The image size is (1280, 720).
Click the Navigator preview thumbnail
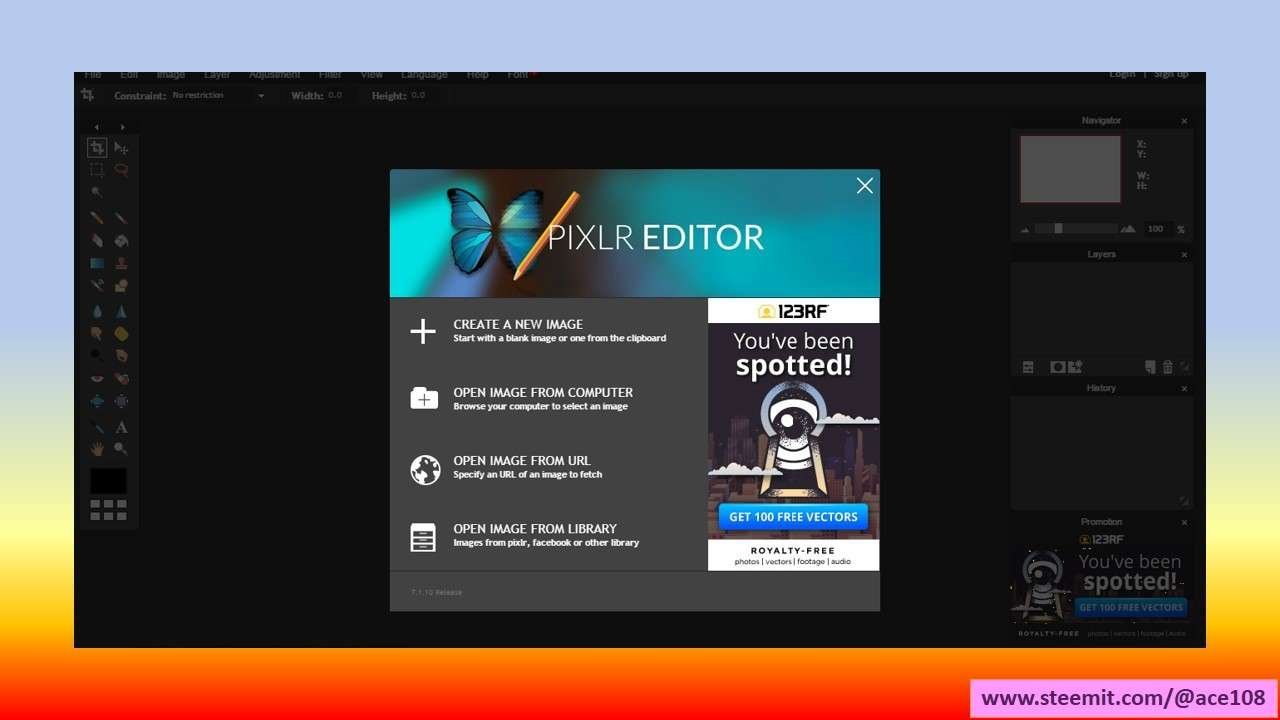click(x=1070, y=169)
